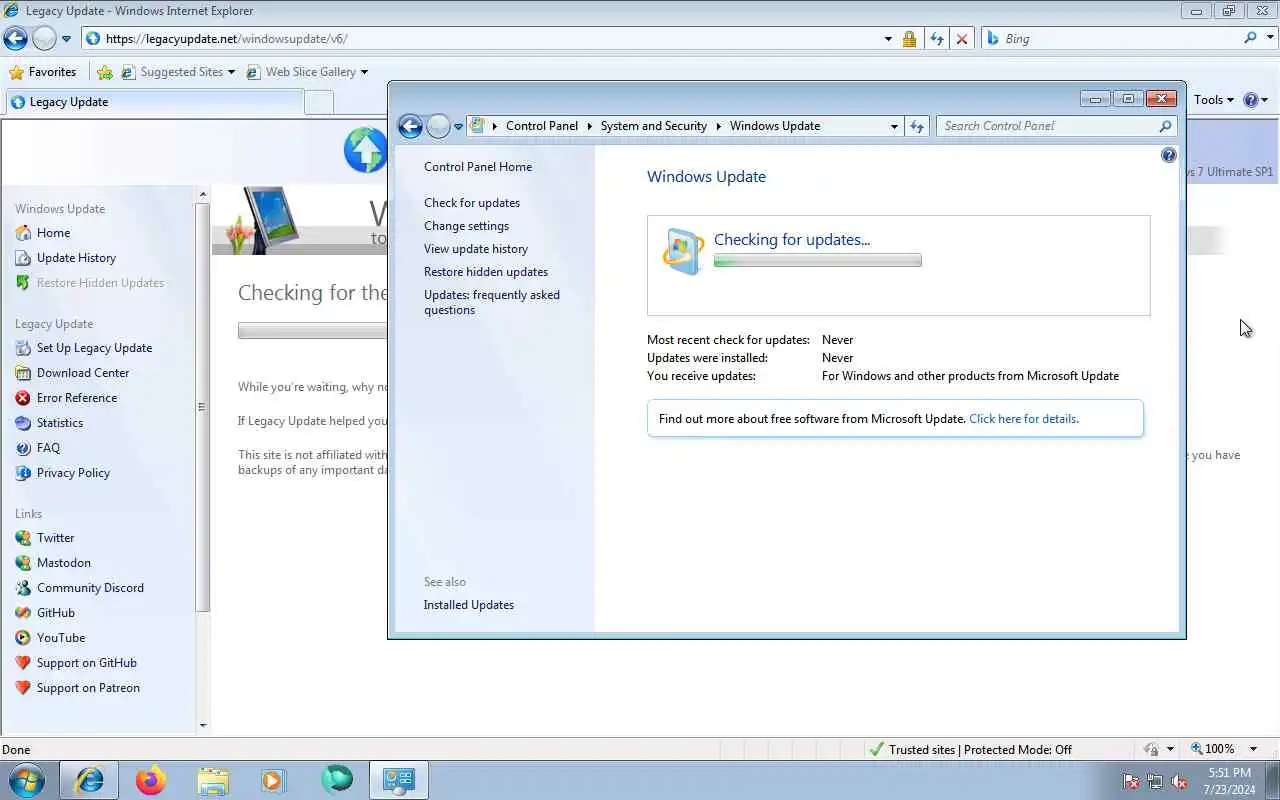Open the Privacy Policy link

pos(73,473)
